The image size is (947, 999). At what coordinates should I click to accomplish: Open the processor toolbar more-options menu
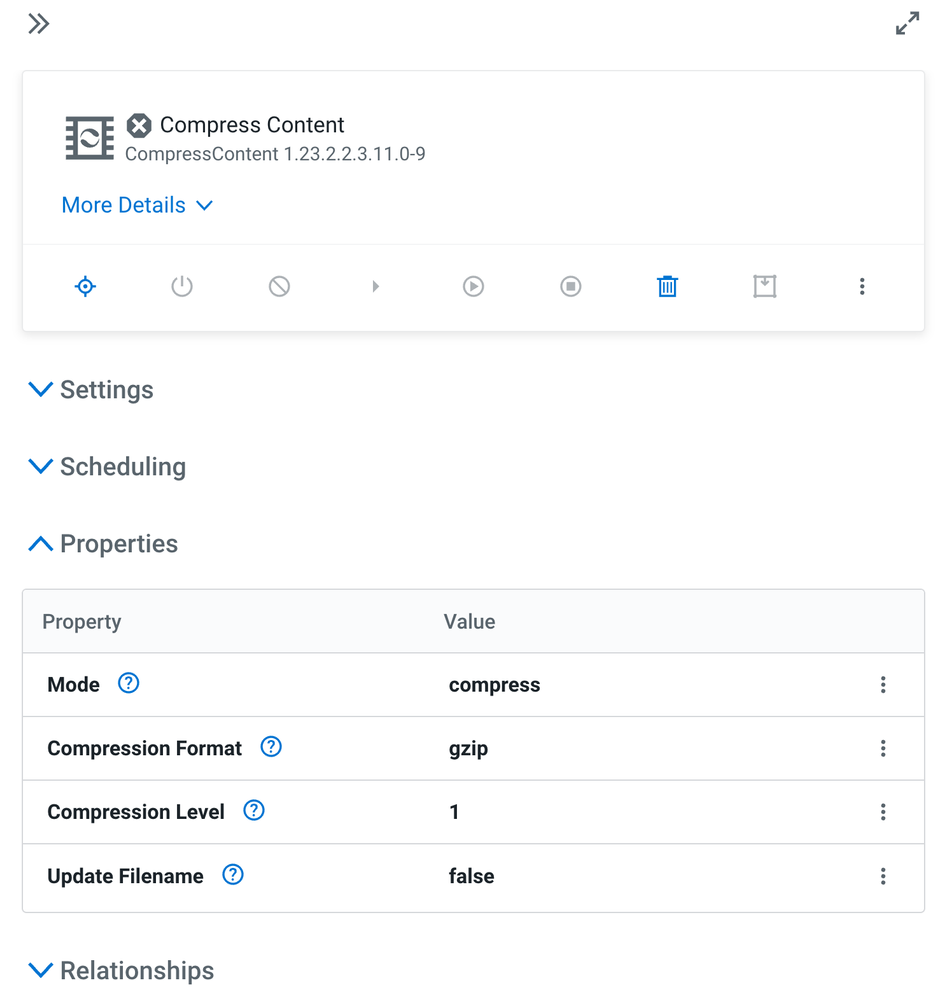[862, 287]
